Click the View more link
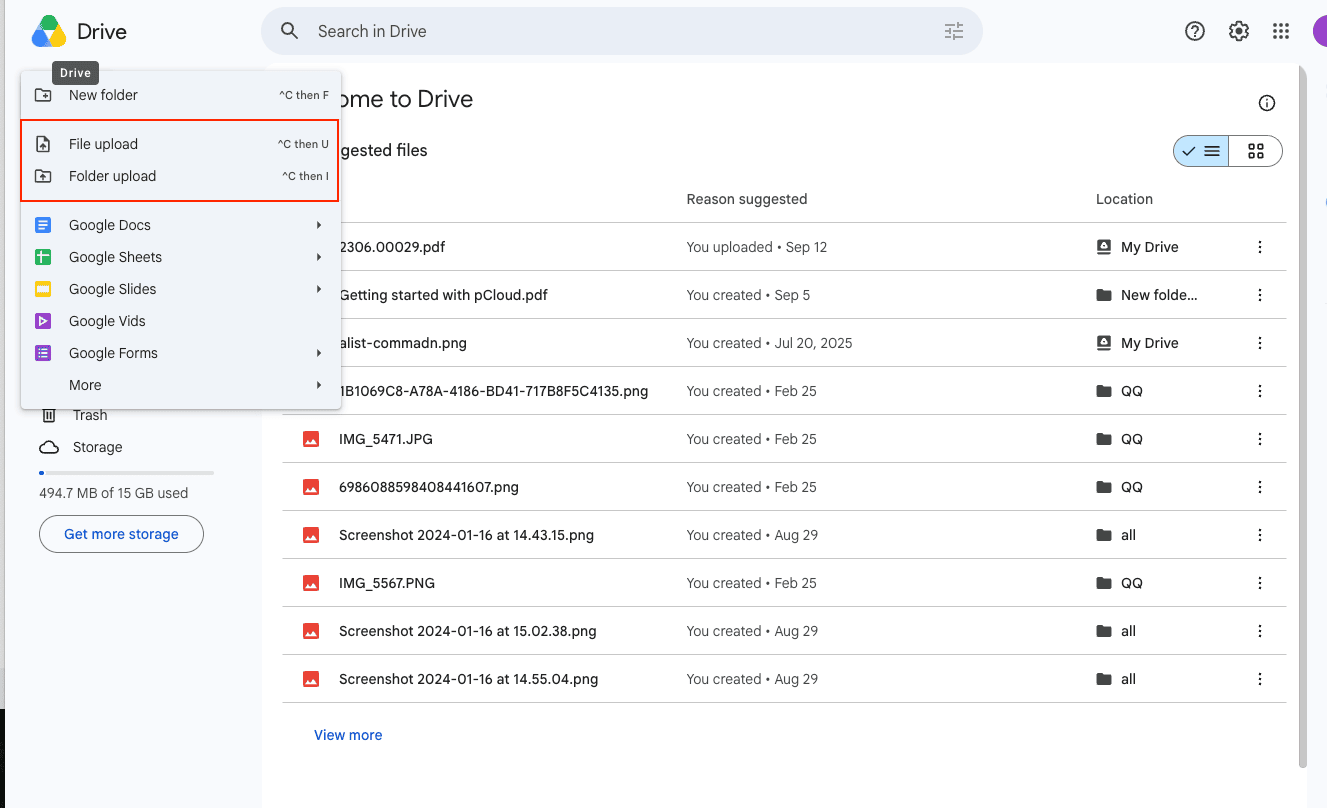Screen dimensions: 1327x808 [348, 735]
